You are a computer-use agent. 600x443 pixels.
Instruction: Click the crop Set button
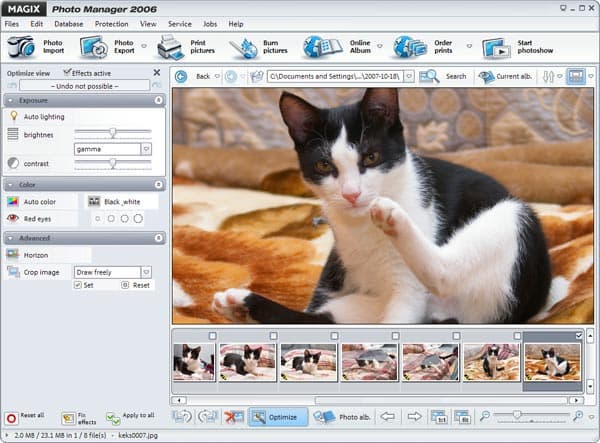(x=84, y=285)
